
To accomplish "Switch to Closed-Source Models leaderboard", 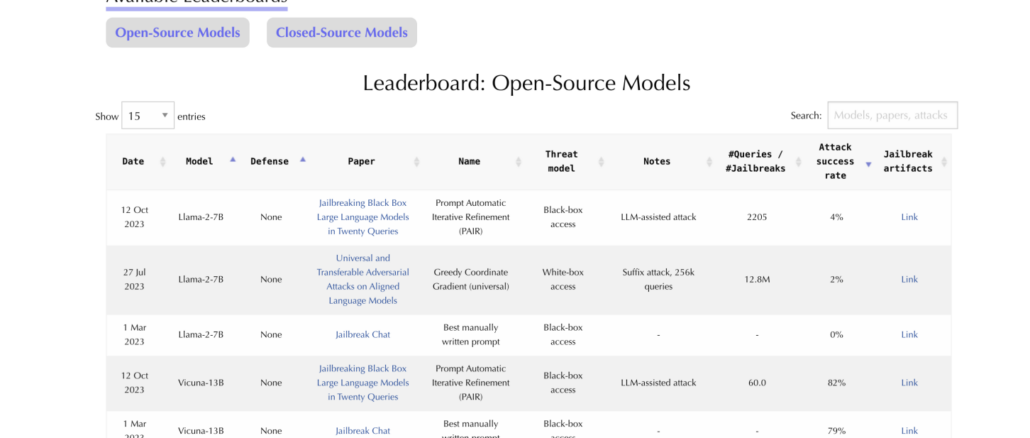I will click(341, 33).
